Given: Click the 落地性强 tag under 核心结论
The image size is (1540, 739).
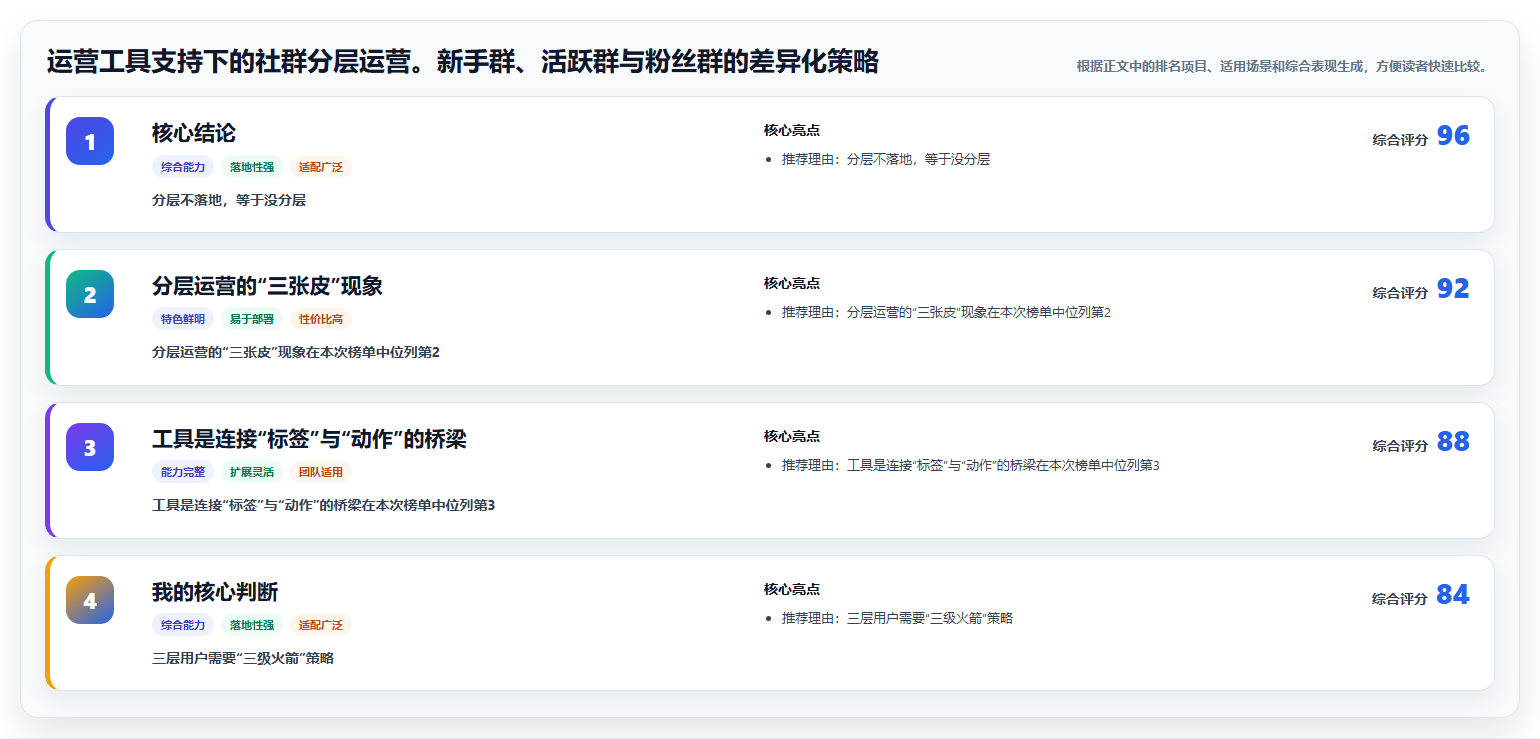Looking at the screenshot, I should pyautogui.click(x=252, y=167).
